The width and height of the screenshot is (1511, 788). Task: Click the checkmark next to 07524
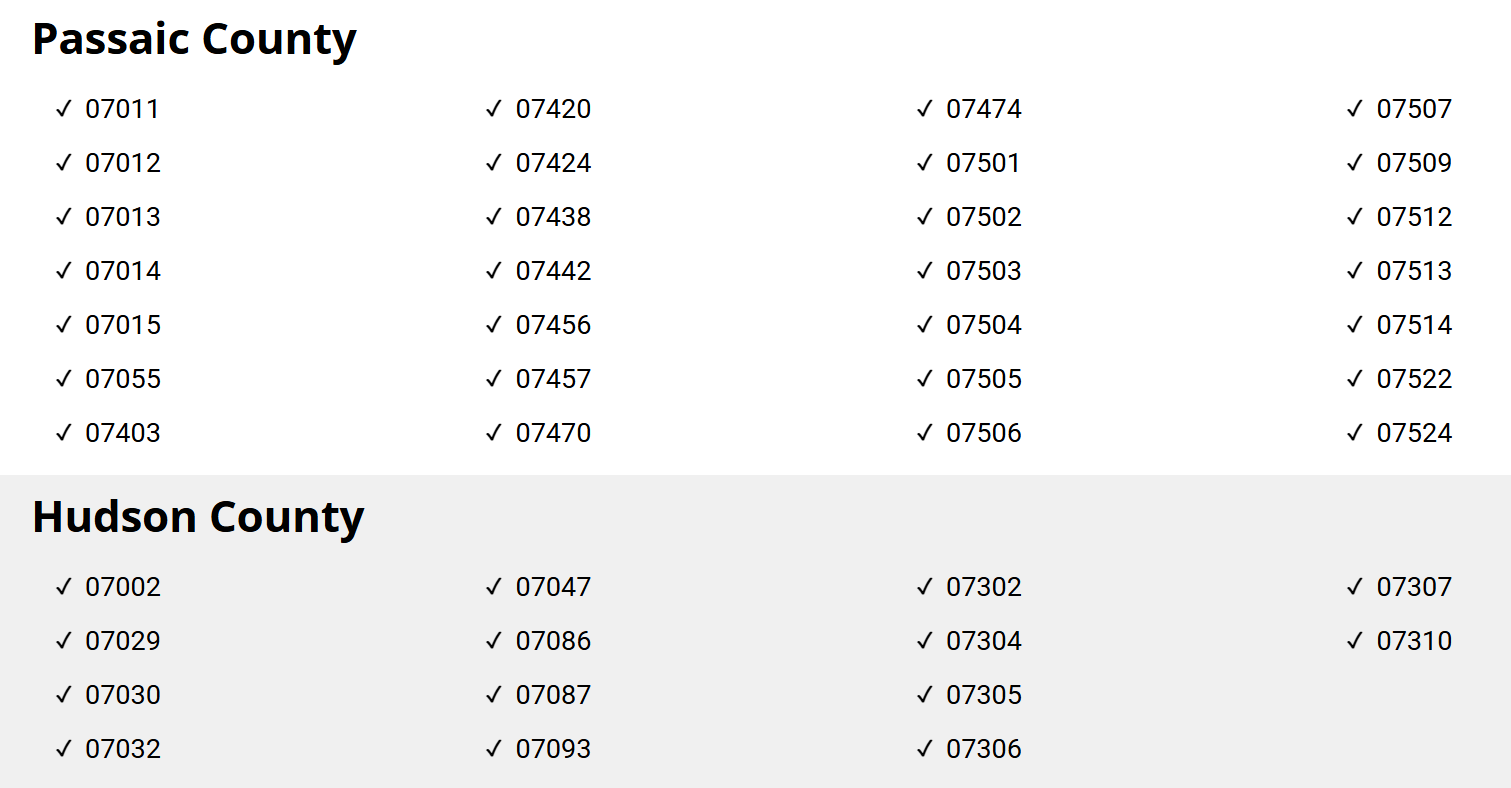1355,433
